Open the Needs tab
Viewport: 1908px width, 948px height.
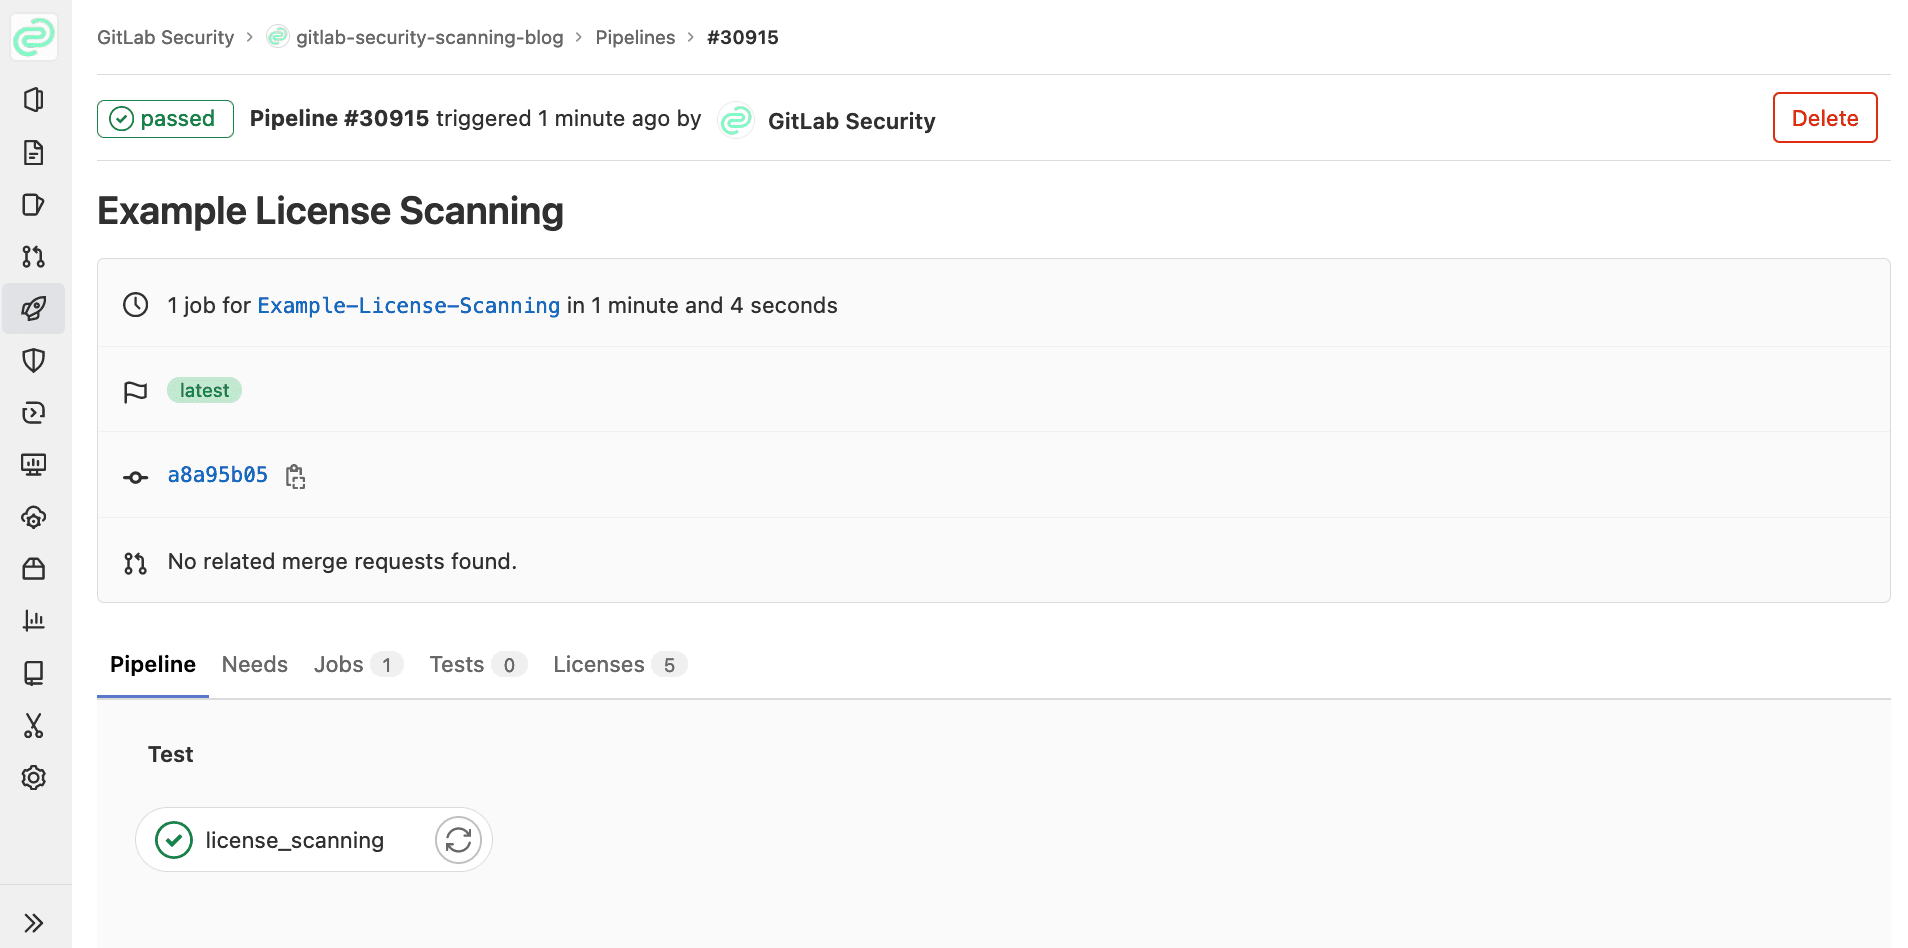(x=254, y=665)
